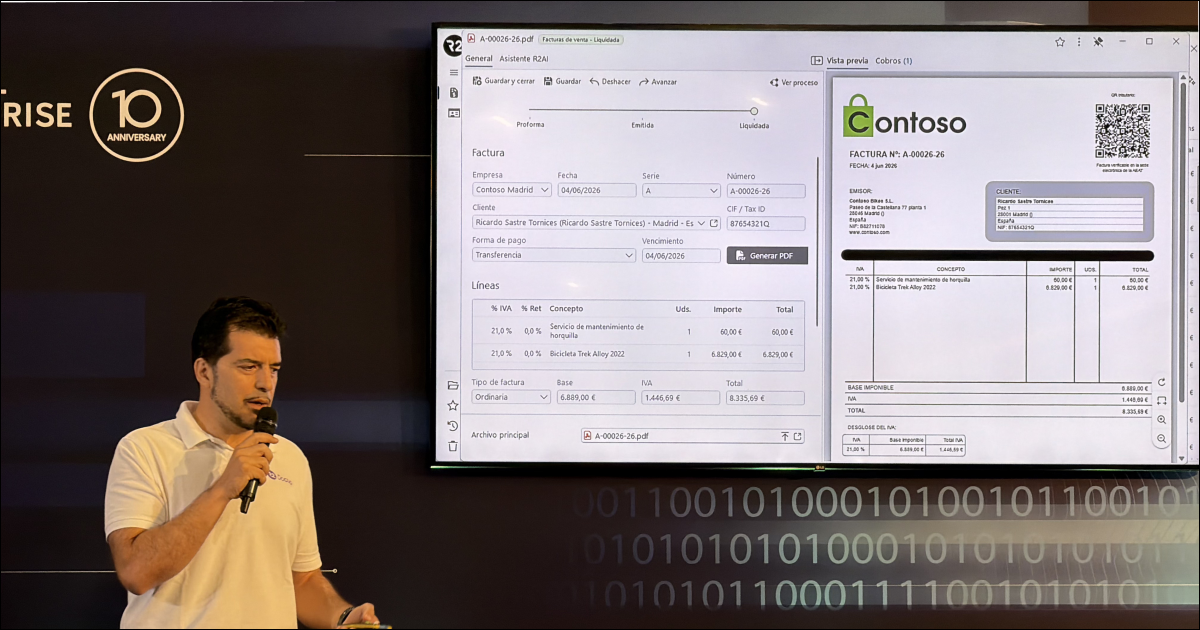Select line Bicicleta Trek Alloy 2022

click(638, 354)
